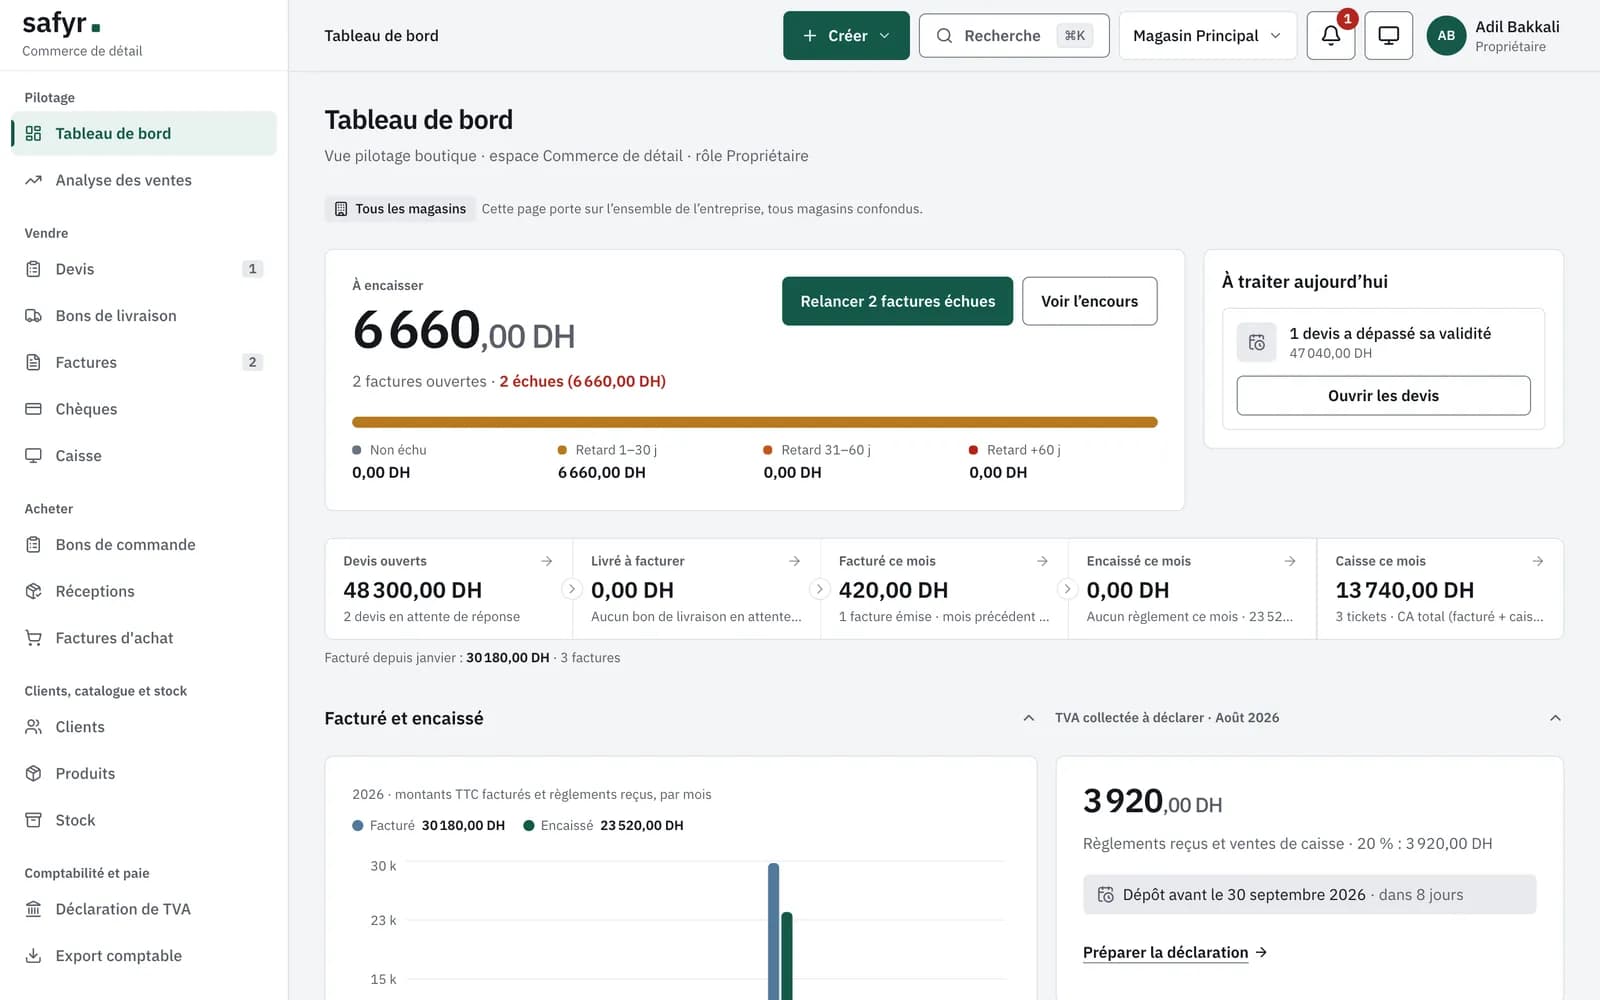Viewport: 1600px width, 1000px height.
Task: Collapse the Facturé et encaissé section
Action: [x=1029, y=718]
